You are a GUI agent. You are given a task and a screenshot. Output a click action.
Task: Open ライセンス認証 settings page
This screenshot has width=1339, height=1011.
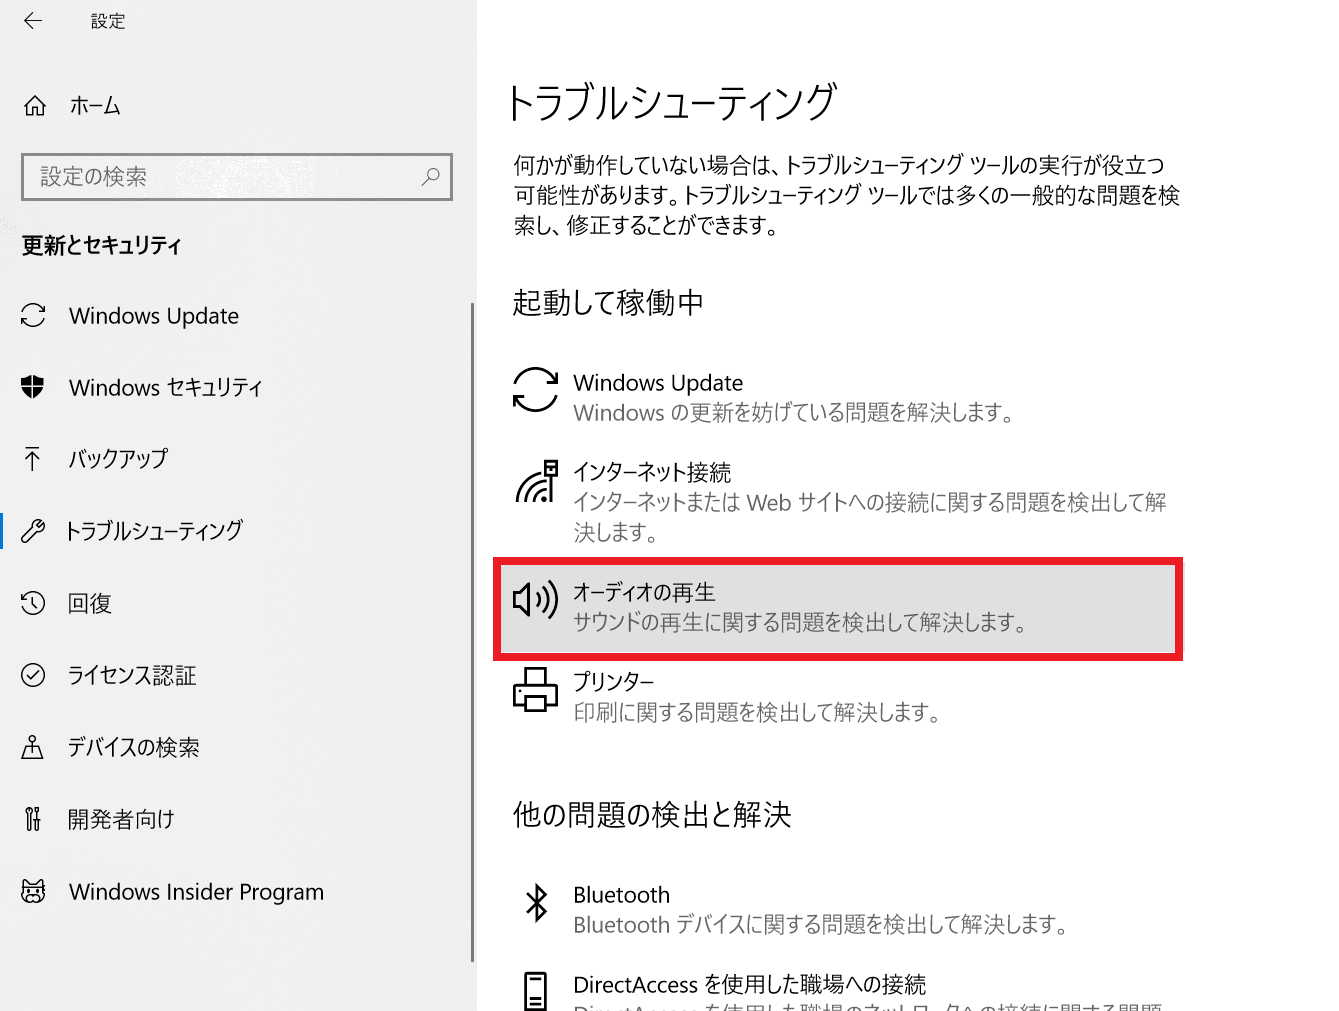pos(131,675)
